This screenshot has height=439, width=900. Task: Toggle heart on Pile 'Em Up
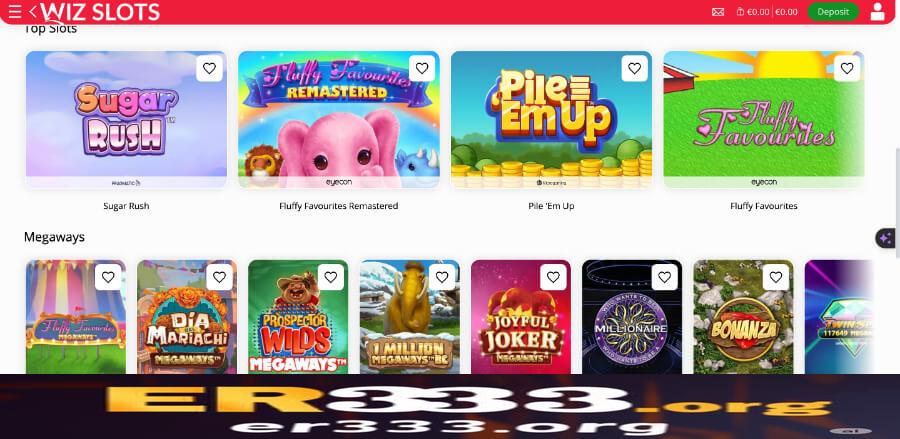click(x=634, y=69)
